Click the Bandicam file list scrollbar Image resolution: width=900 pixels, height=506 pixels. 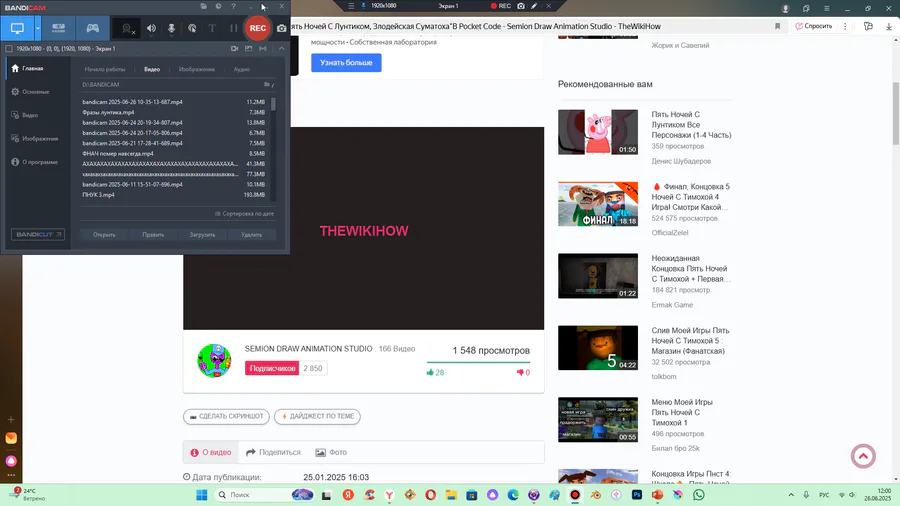pyautogui.click(x=273, y=104)
